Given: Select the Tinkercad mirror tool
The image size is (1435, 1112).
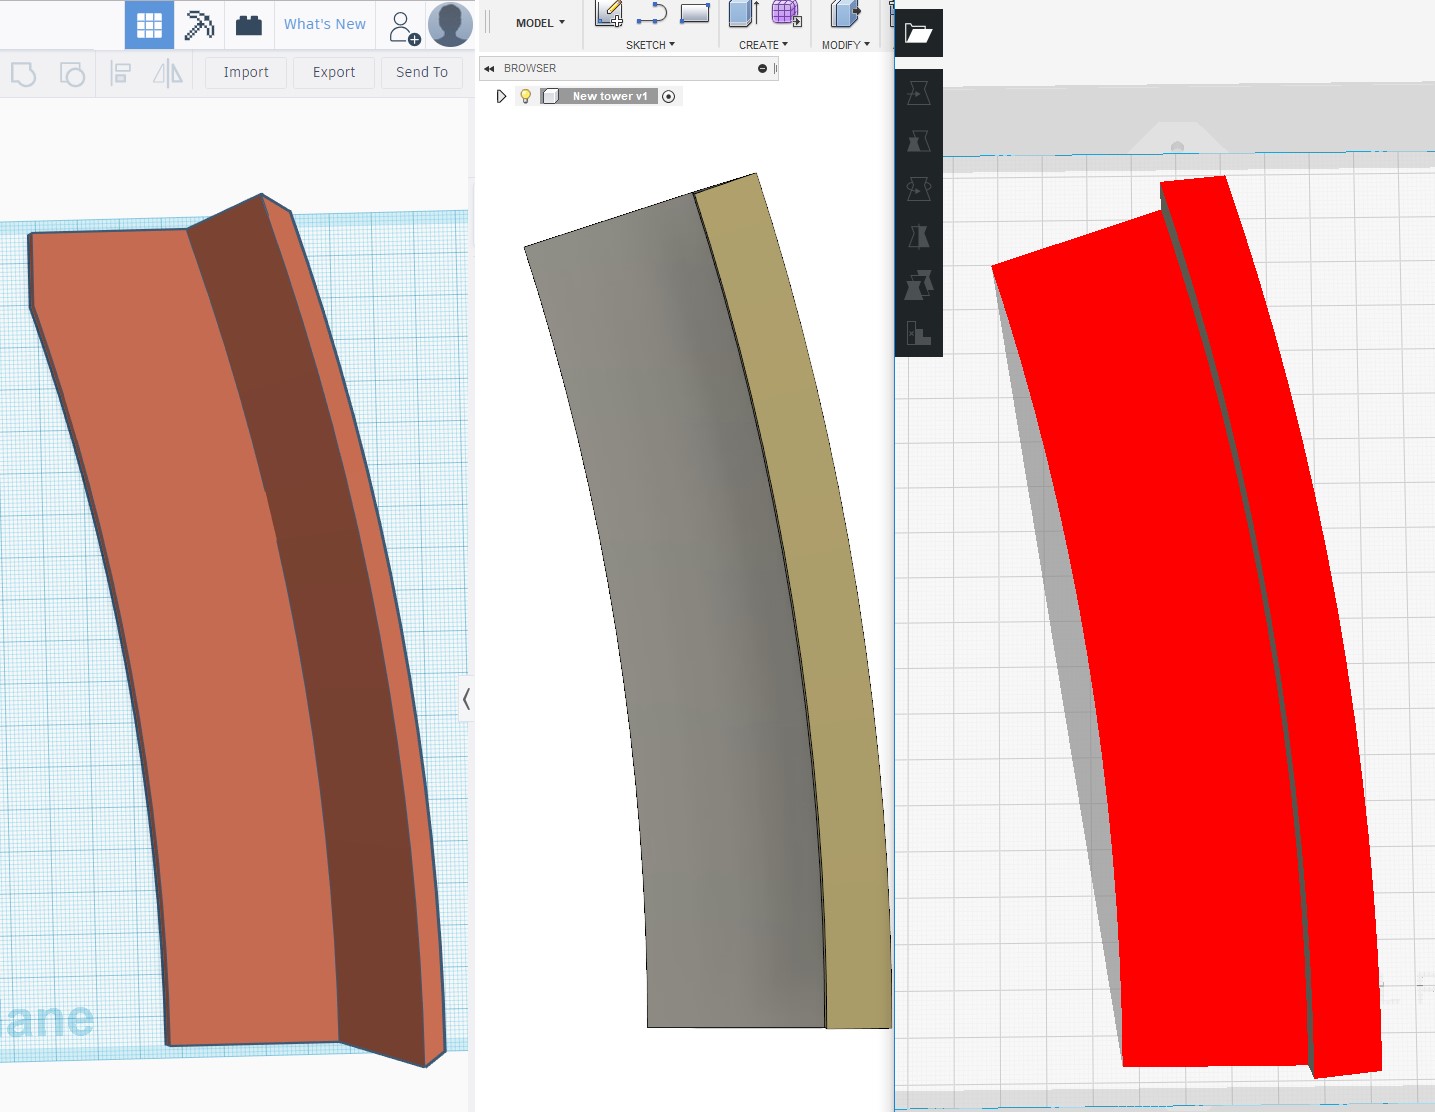Looking at the screenshot, I should pos(168,72).
